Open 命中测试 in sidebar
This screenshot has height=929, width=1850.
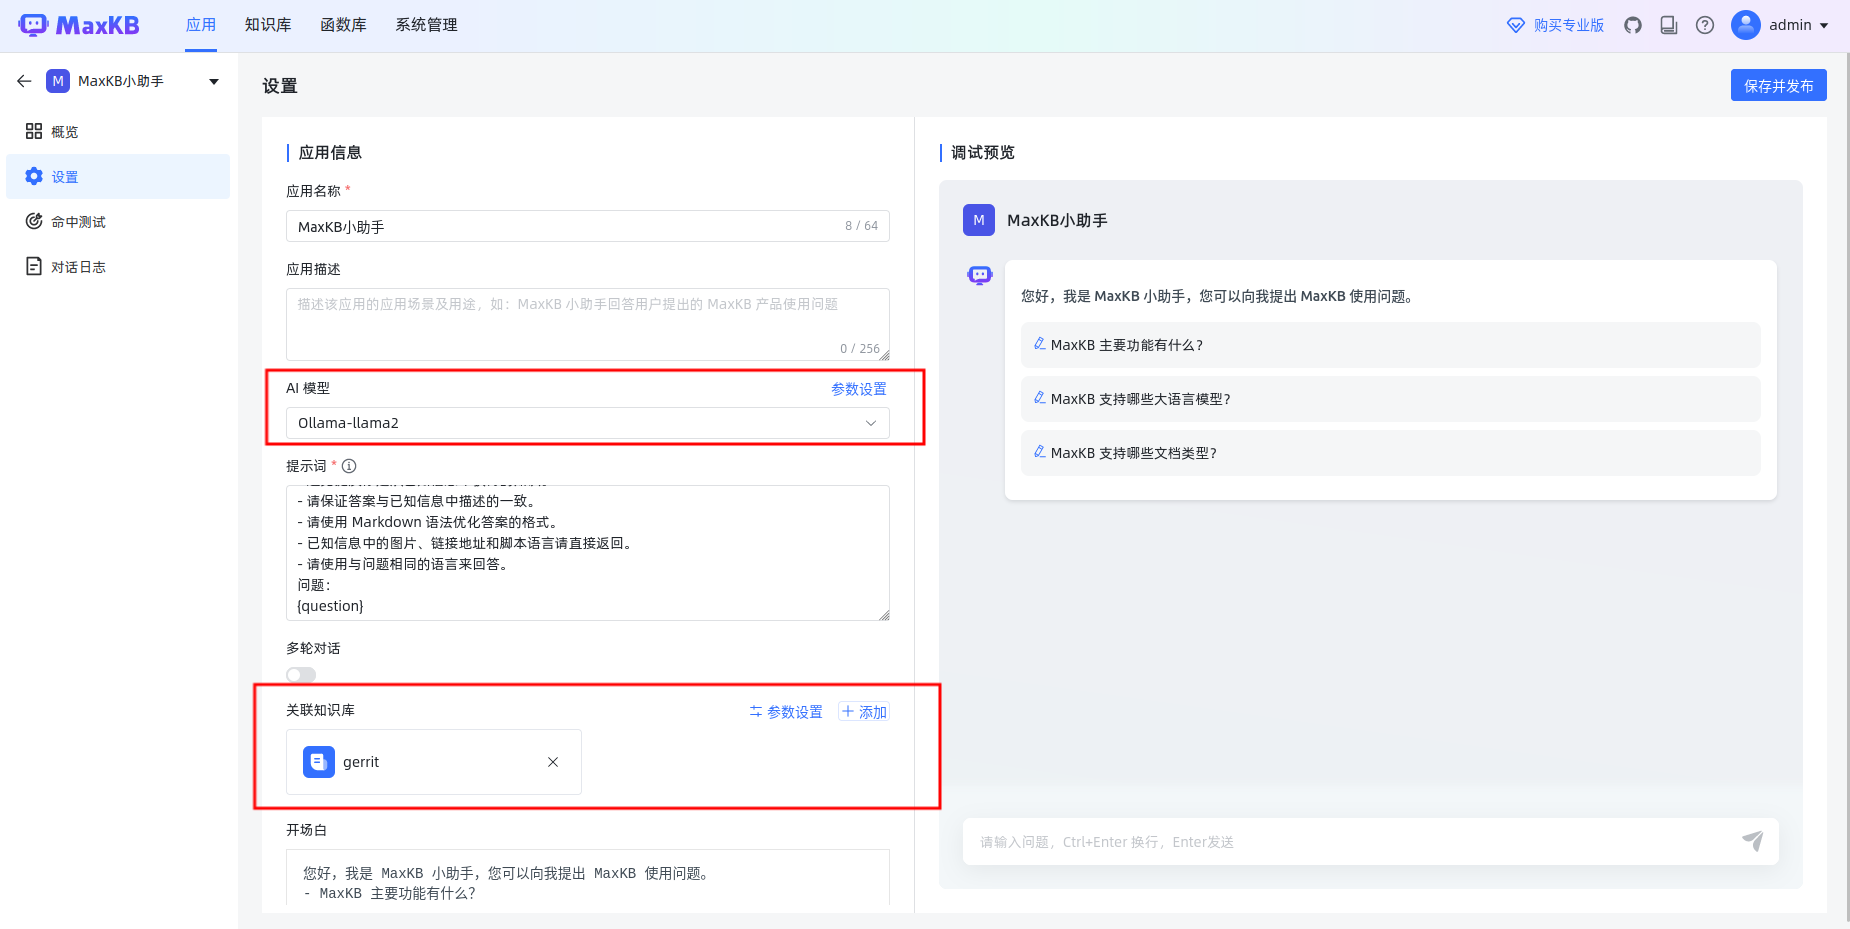(x=118, y=221)
